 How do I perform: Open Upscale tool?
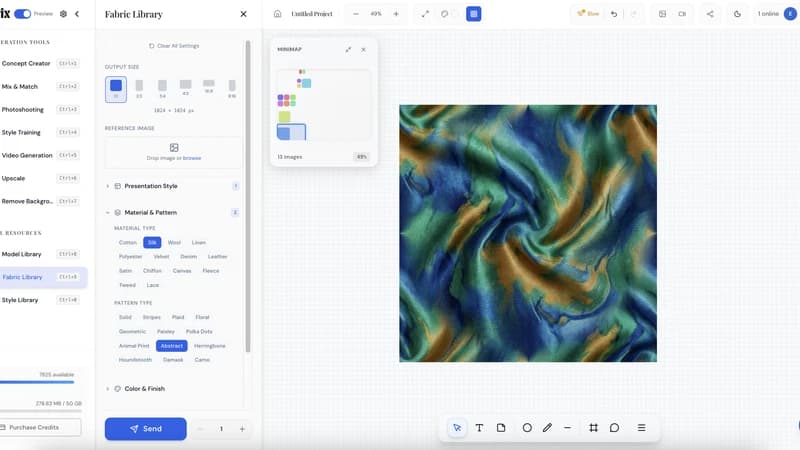pyautogui.click(x=40, y=178)
